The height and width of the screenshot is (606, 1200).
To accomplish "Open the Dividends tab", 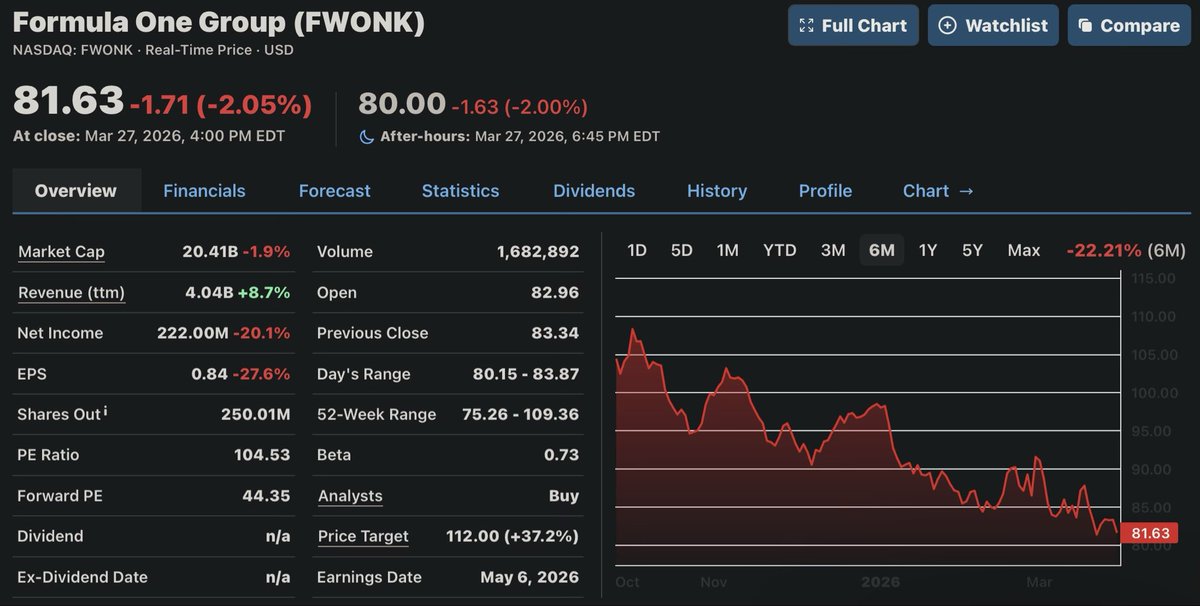I will click(594, 190).
